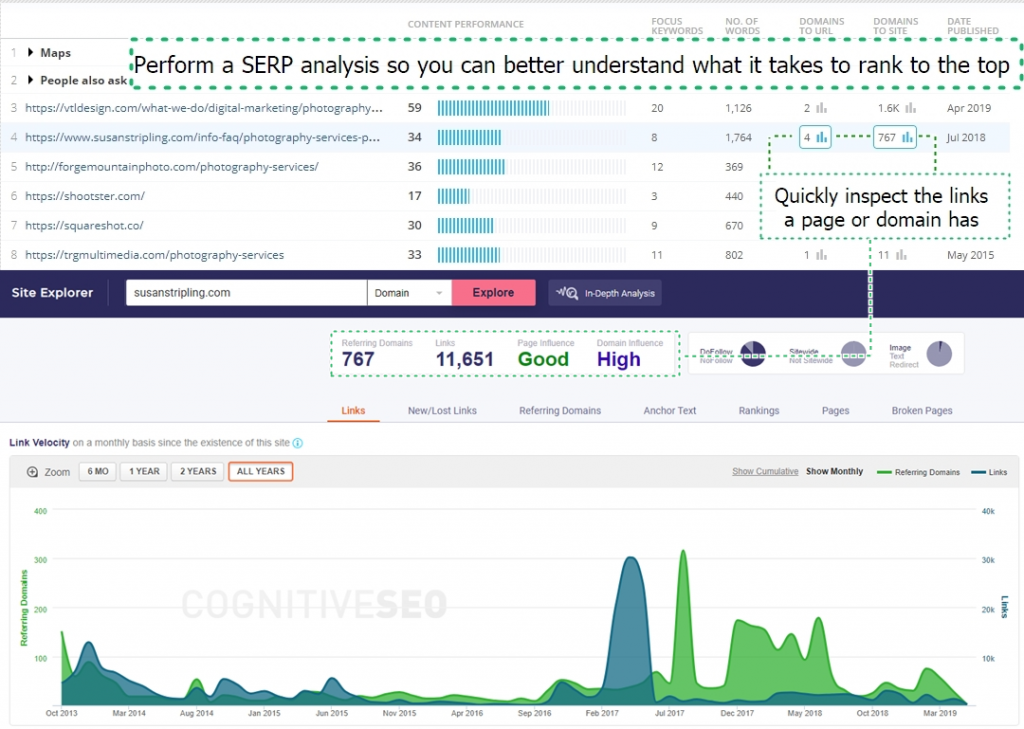Click the content performance bar for vtldesign.com

(532, 108)
